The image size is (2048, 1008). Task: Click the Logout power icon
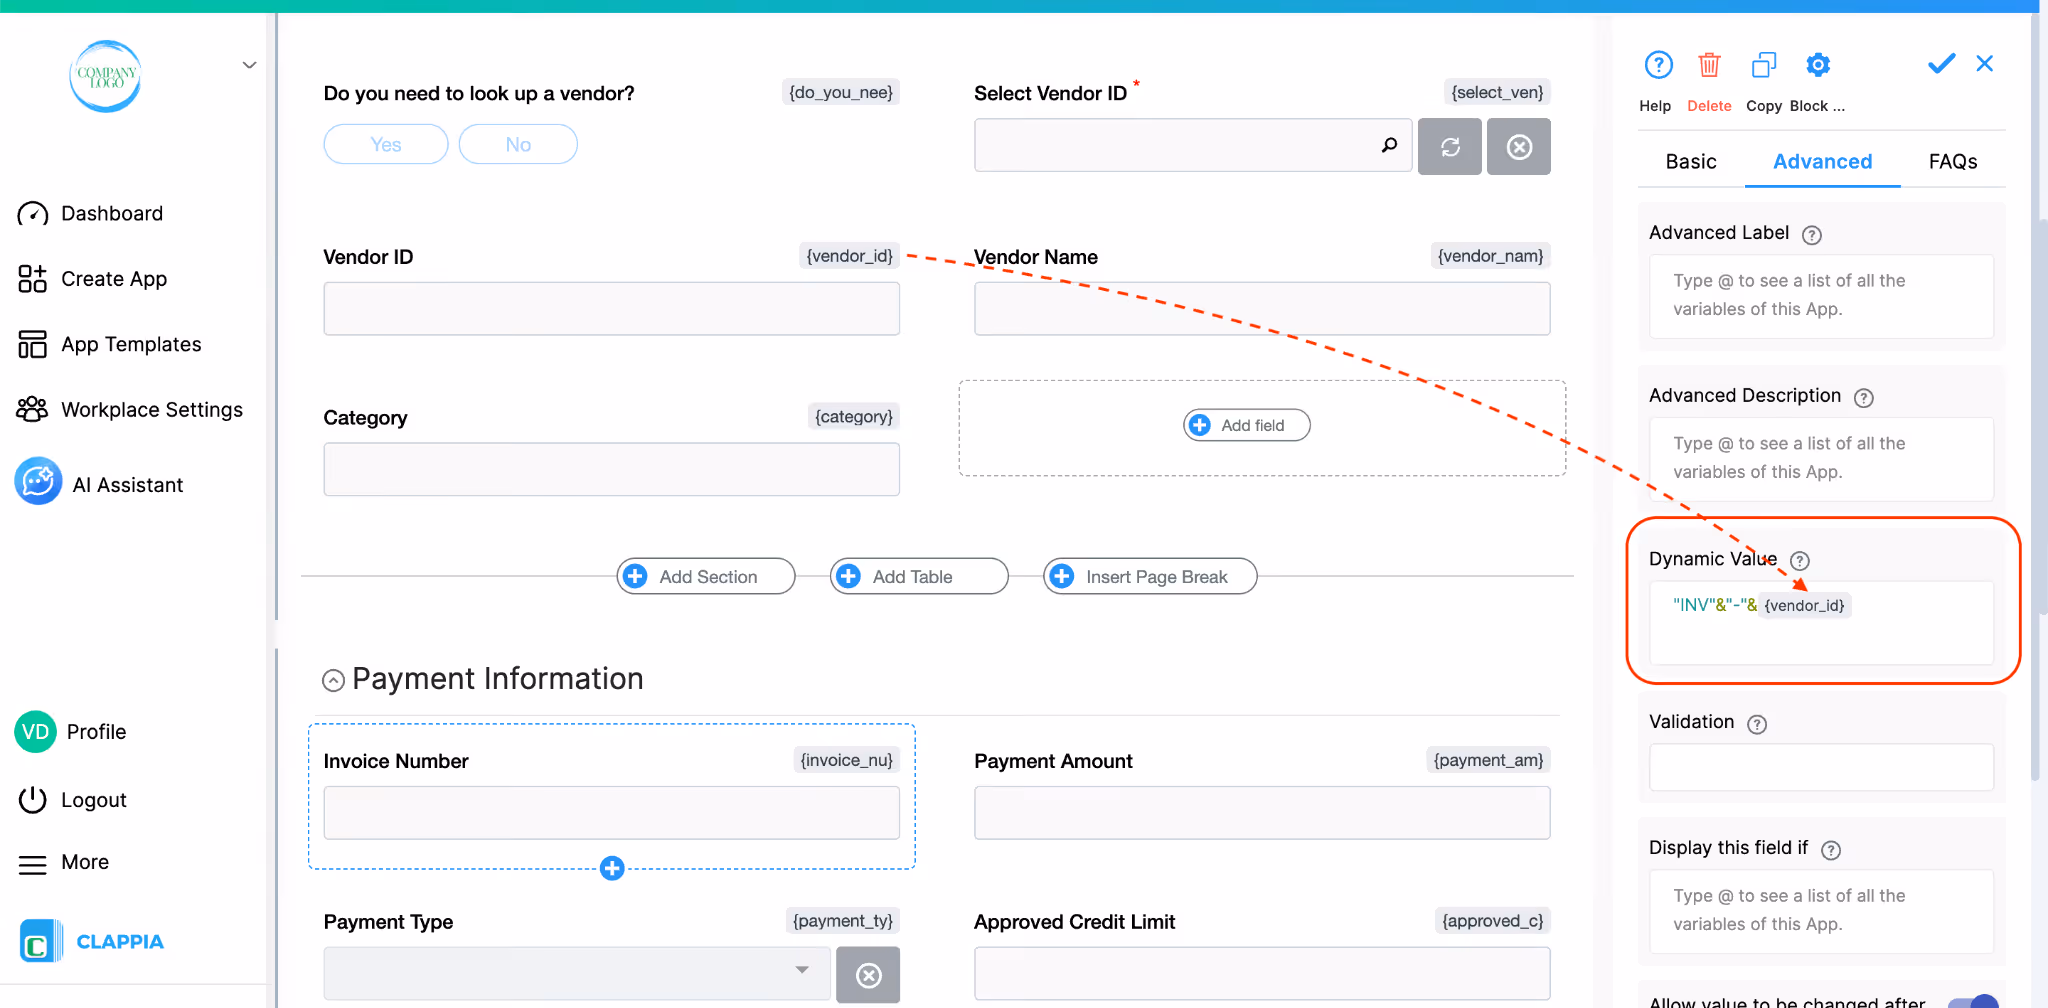(x=33, y=800)
